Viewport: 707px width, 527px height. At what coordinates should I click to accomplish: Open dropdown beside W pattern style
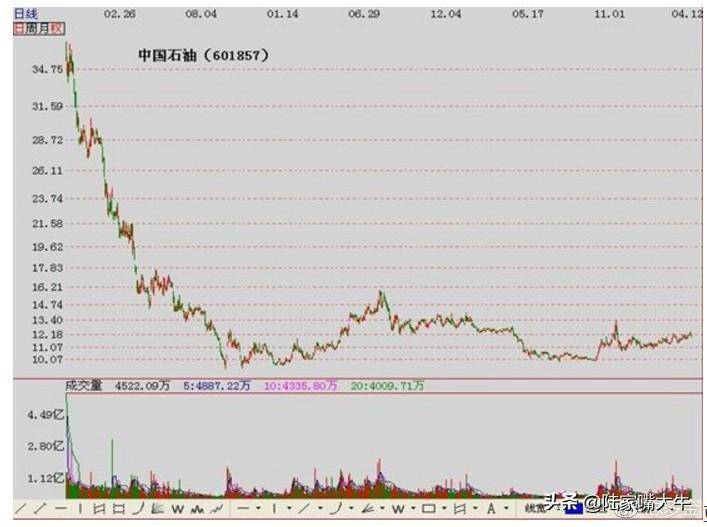[413, 508]
